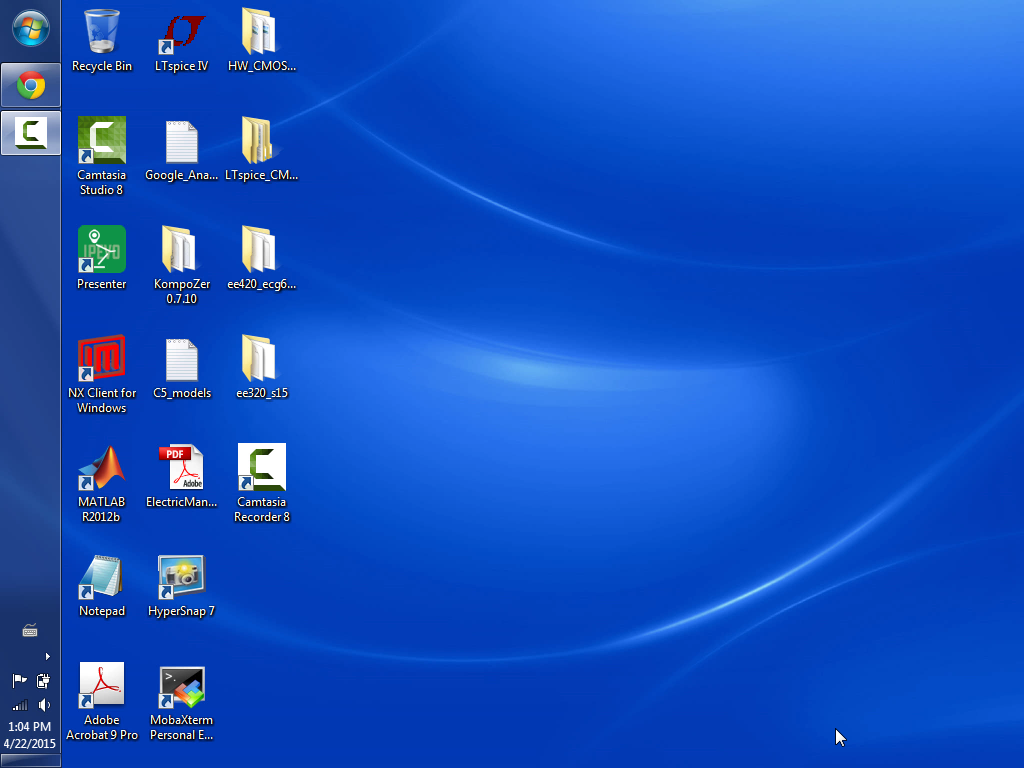
Task: Select the Adobe Acrobat 9 Pro icon
Action: tap(102, 687)
